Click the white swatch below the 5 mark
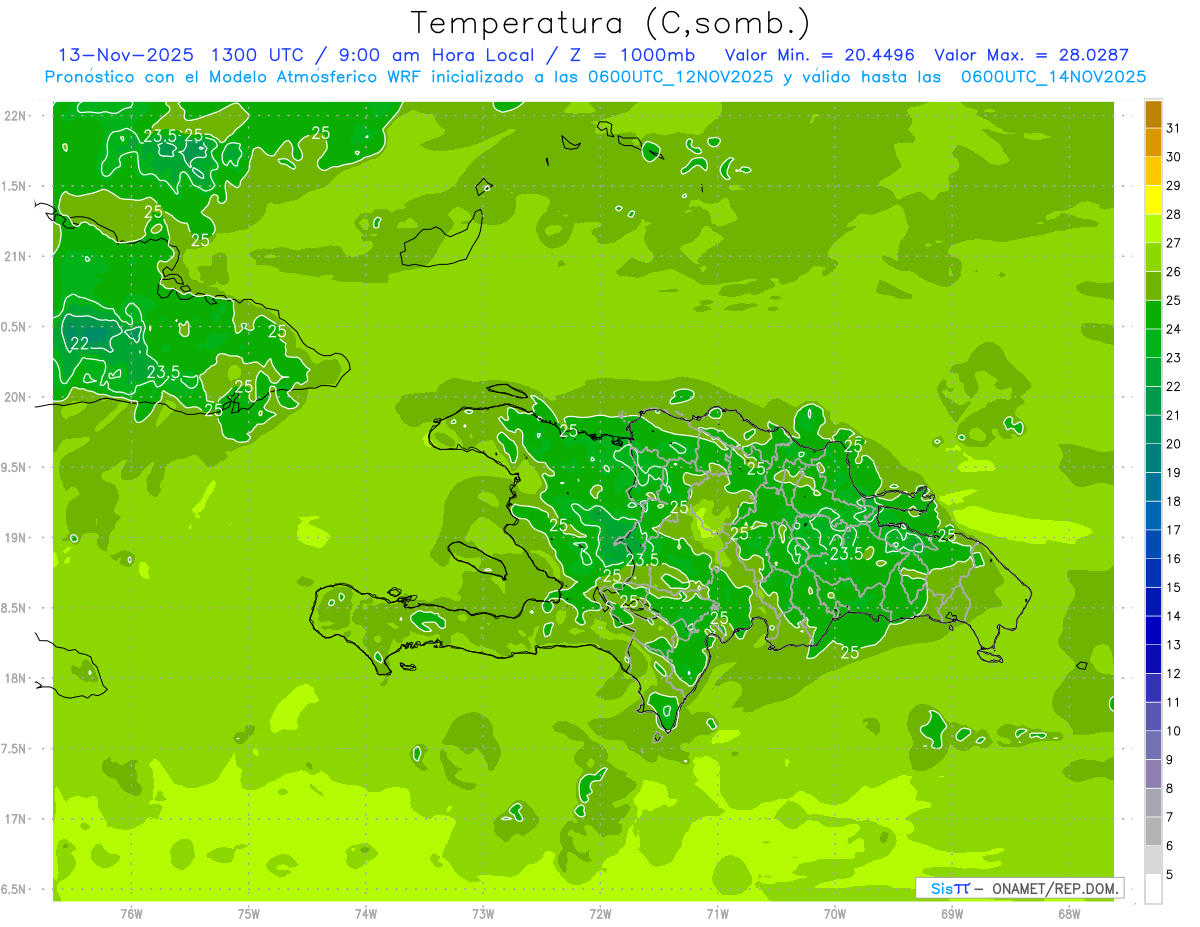 tap(1153, 889)
